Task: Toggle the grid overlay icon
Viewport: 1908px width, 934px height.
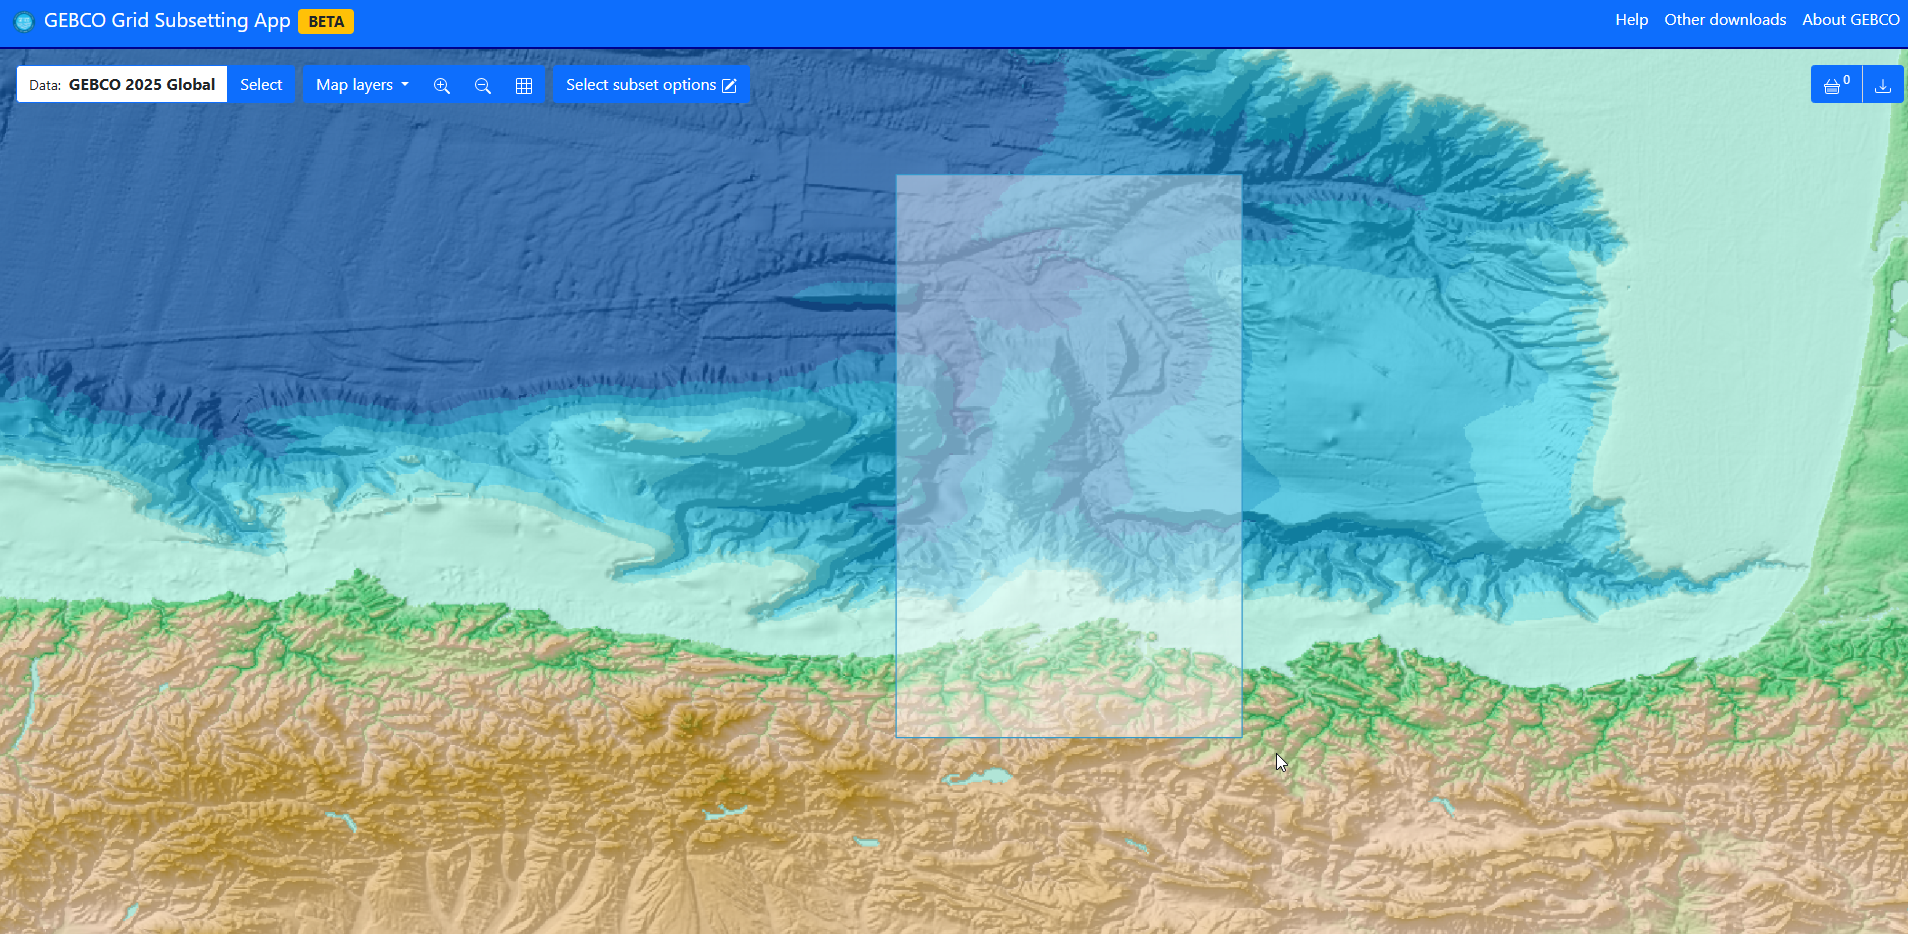Action: click(x=524, y=86)
